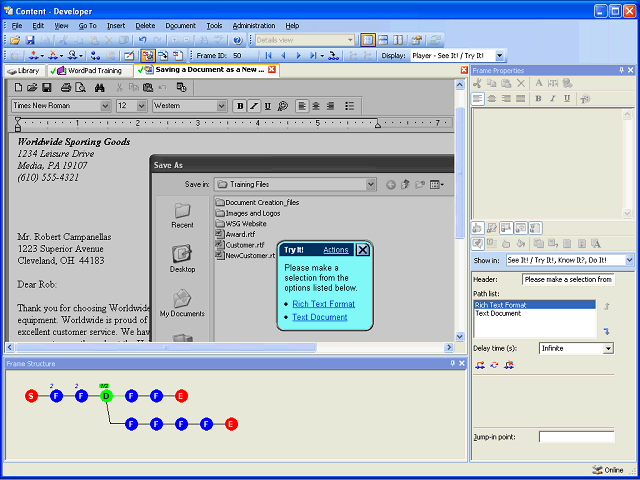
Task: Close the Try It! bubble
Action: (x=362, y=250)
